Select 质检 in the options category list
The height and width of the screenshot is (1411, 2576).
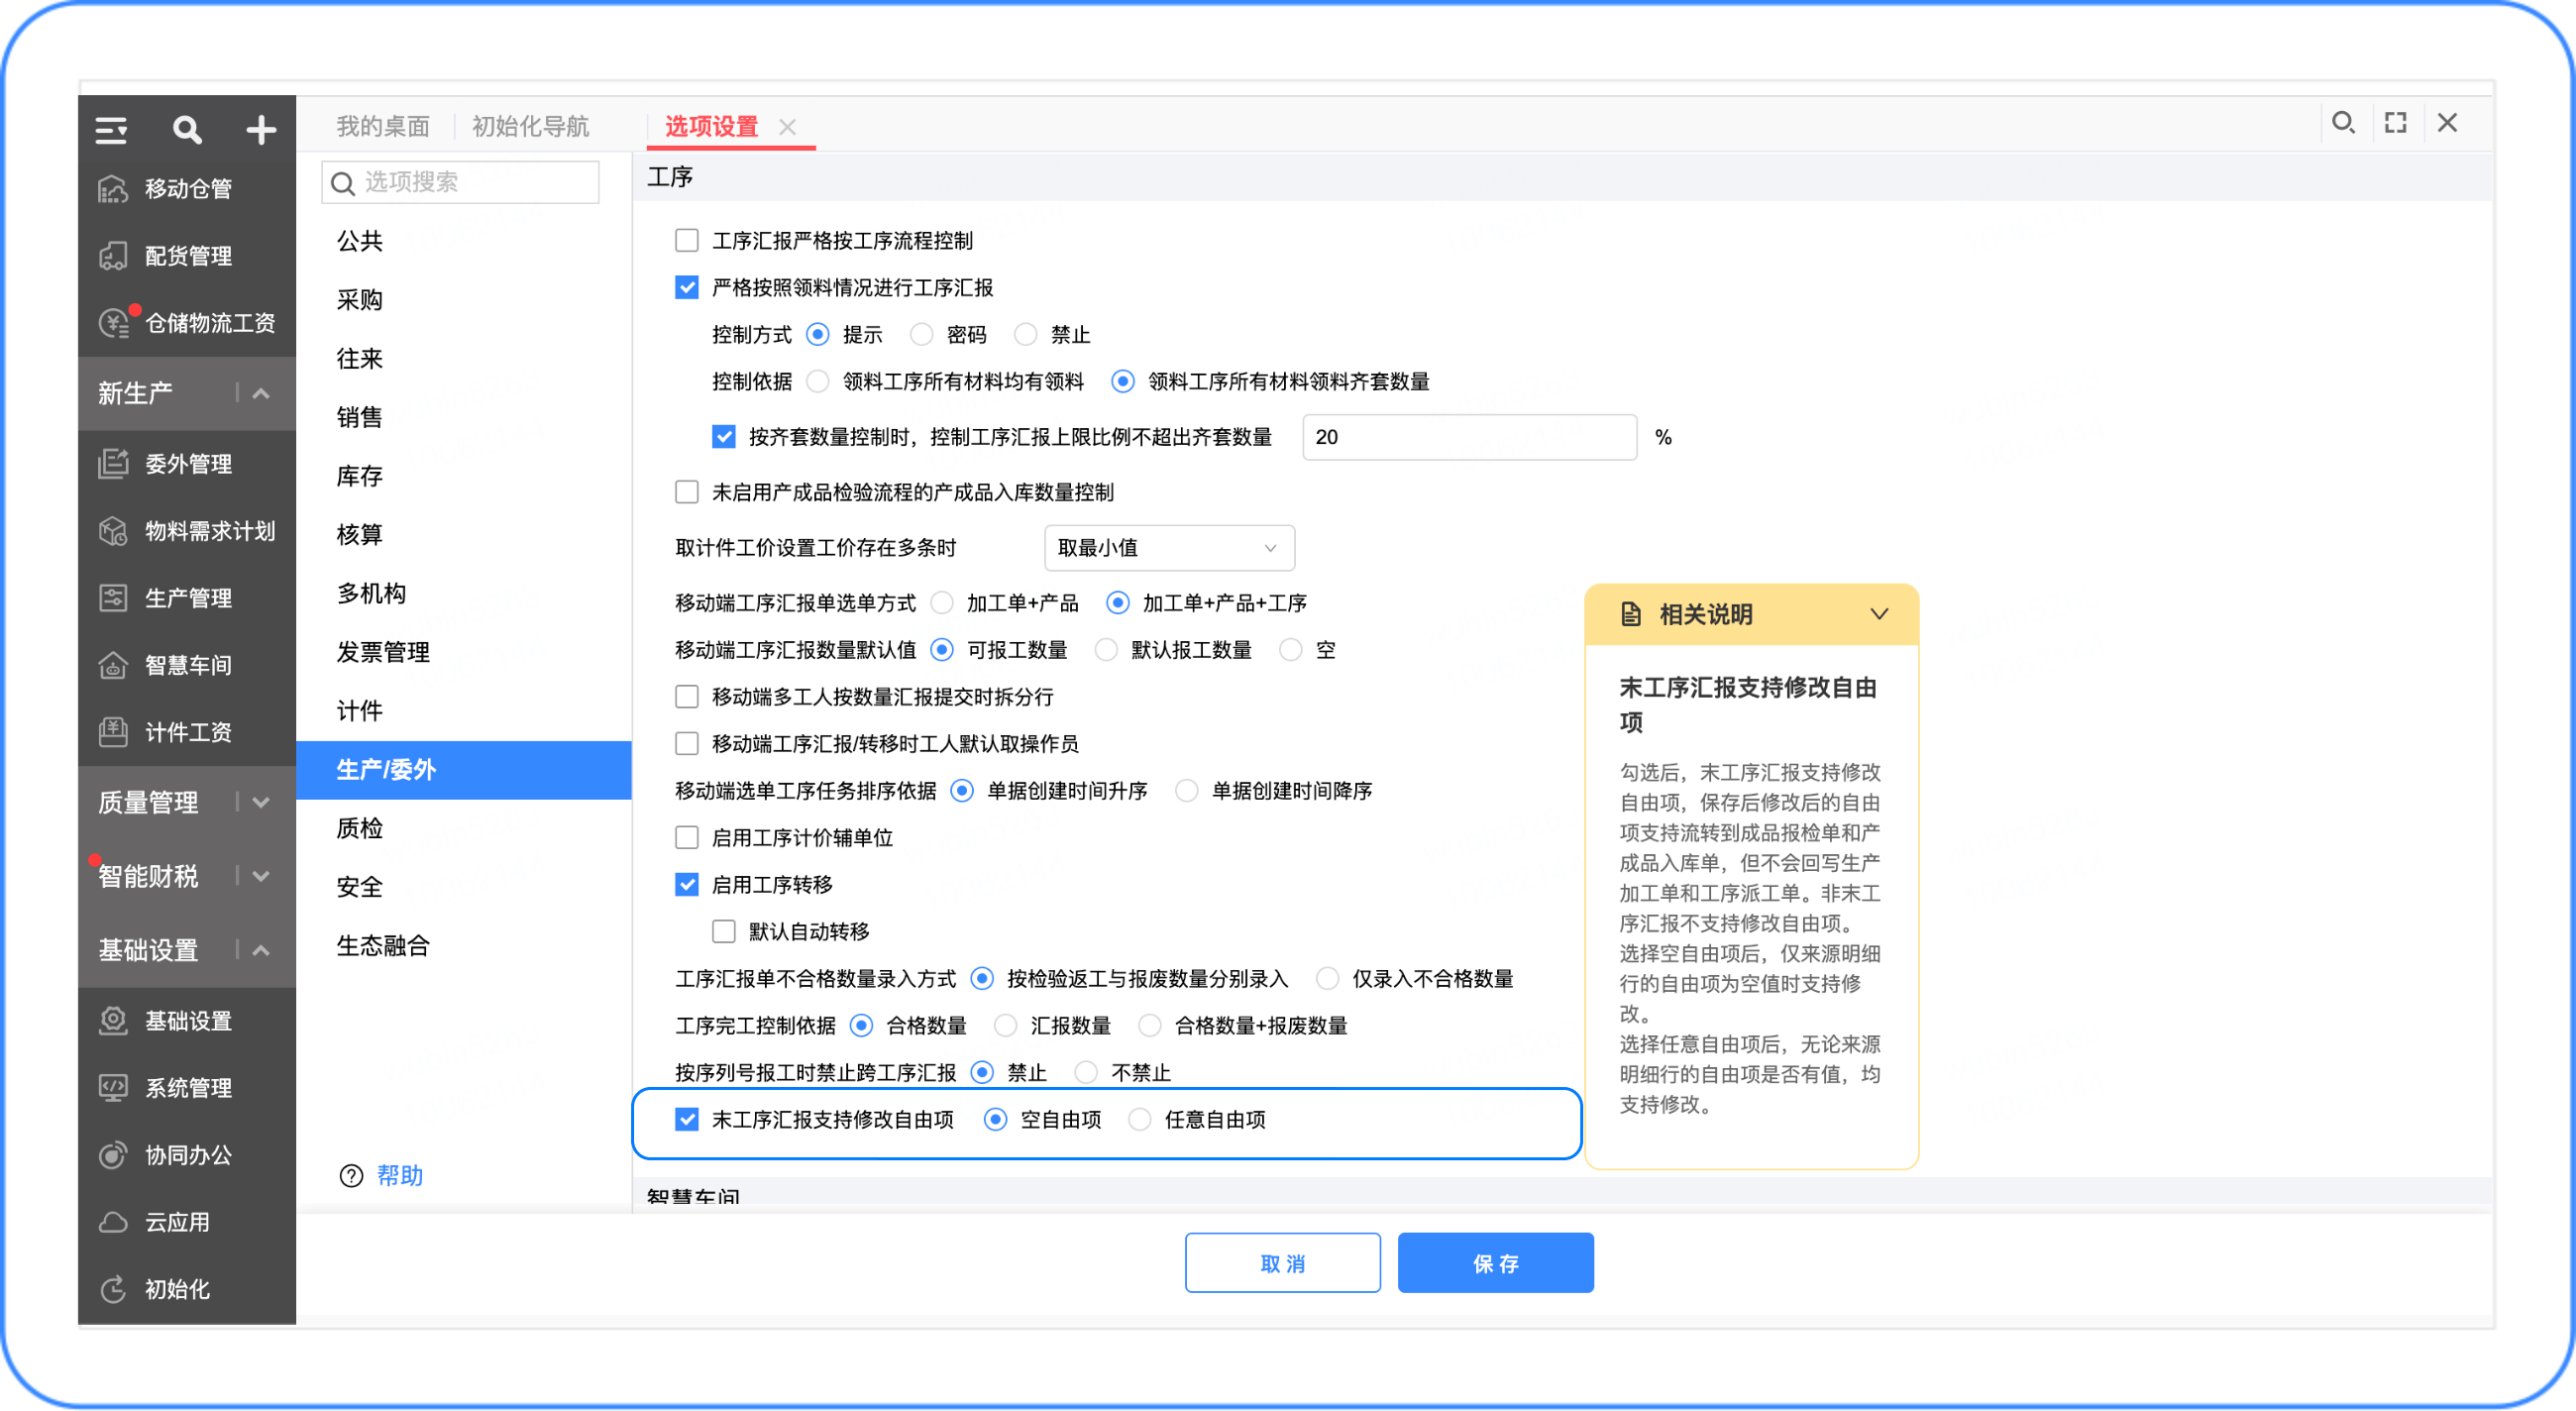coord(360,828)
